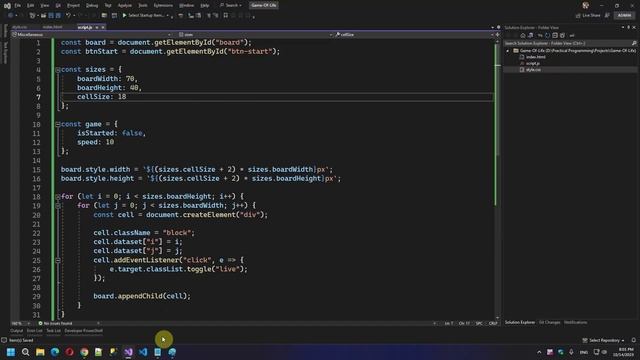The width and height of the screenshot is (640, 360).
Task: Open the account profile avatar
Action: click(x=586, y=5)
